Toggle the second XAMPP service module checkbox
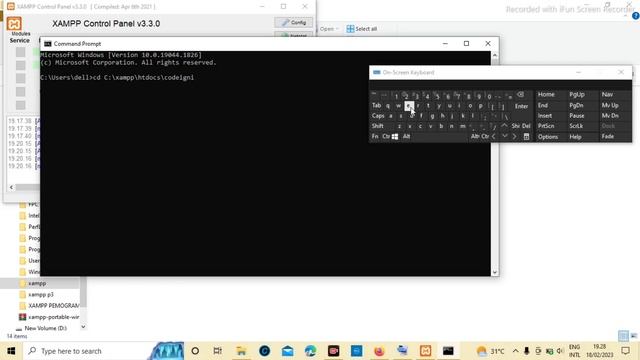Image resolution: width=640 pixels, height=360 pixels. (x=20, y=65)
